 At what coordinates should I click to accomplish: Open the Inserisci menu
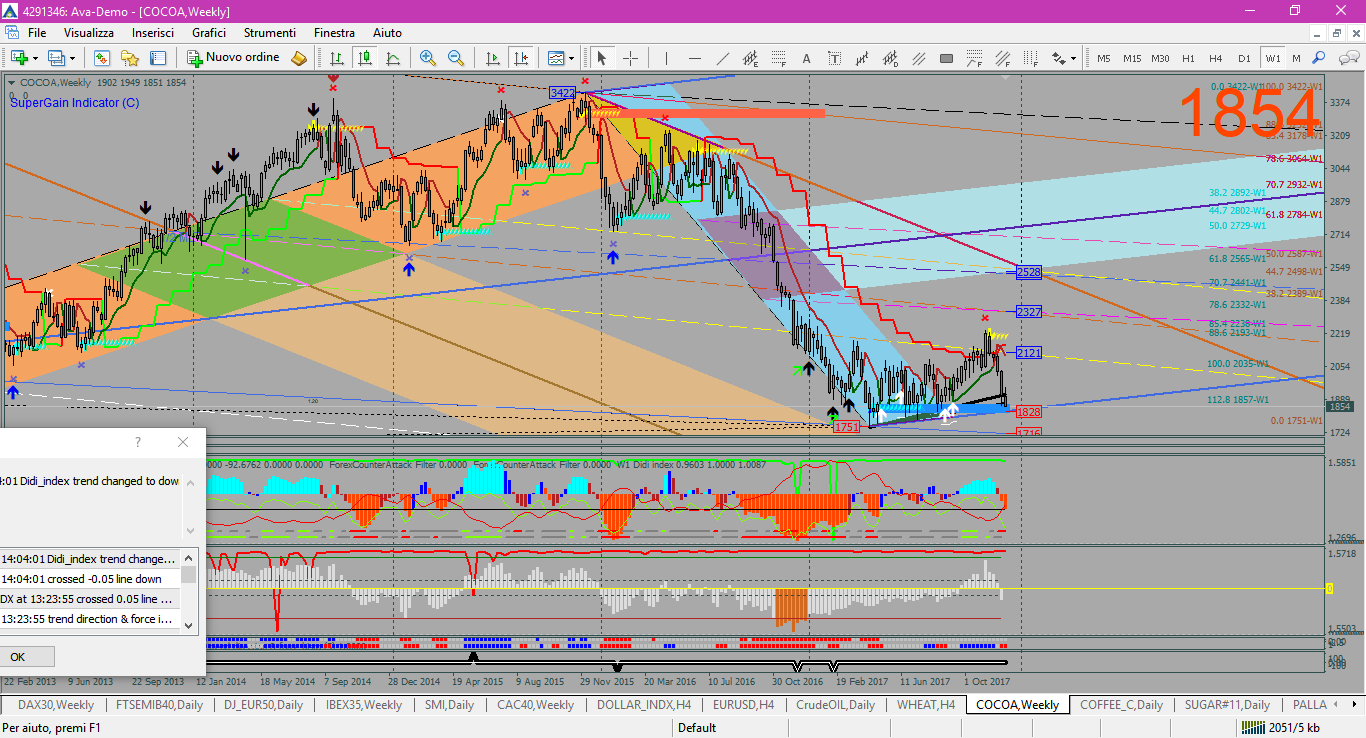153,33
